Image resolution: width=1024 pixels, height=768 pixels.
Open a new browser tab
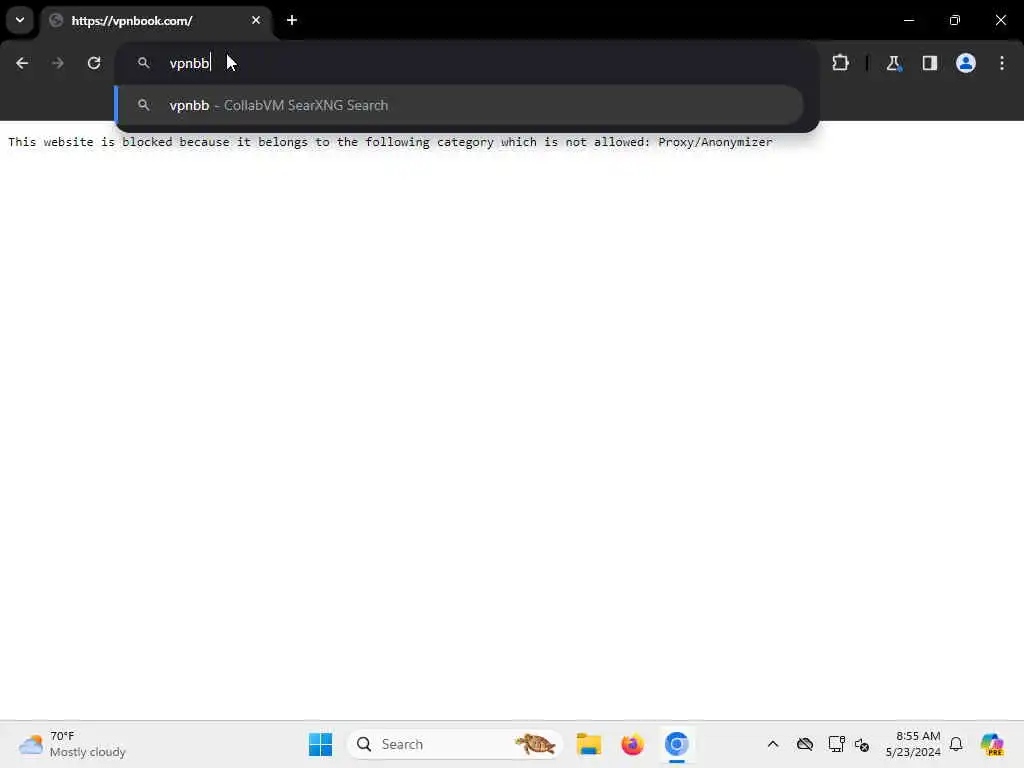292,20
